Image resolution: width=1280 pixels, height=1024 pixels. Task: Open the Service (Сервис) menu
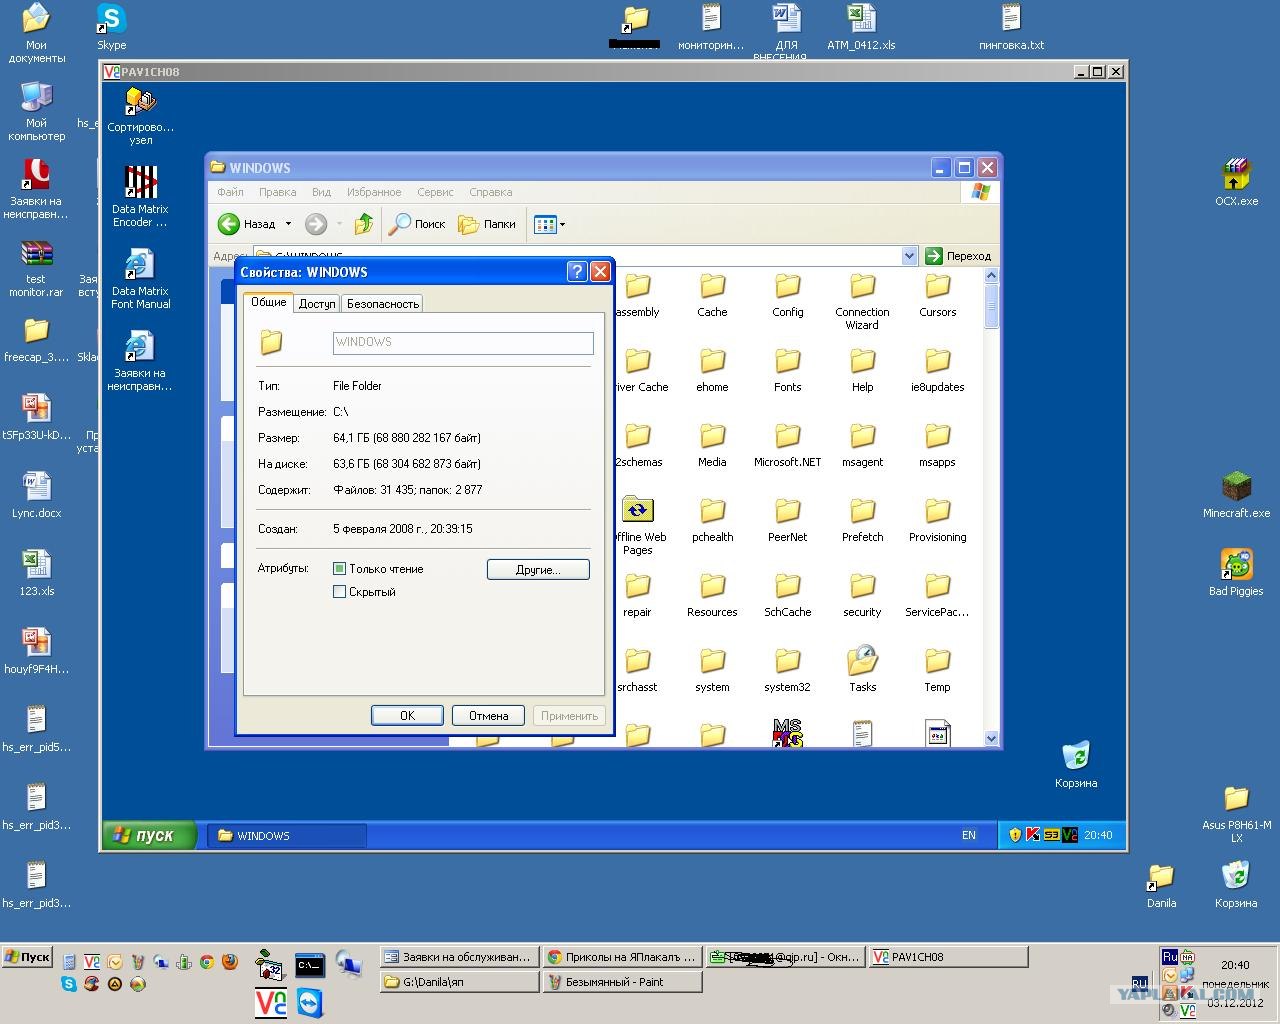(435, 192)
